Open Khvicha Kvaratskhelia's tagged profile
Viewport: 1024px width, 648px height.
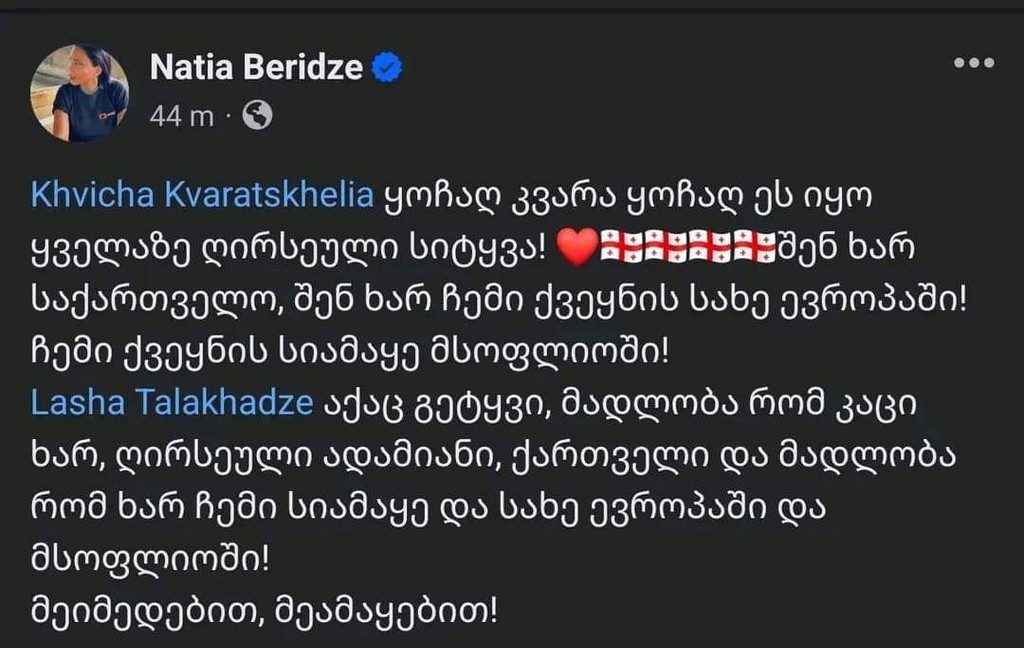(202, 196)
